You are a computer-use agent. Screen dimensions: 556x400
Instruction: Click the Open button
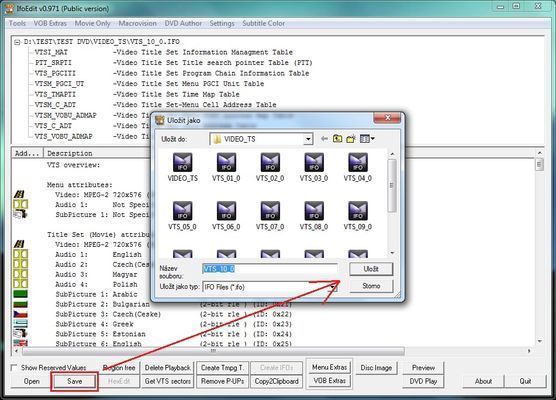pos(32,381)
